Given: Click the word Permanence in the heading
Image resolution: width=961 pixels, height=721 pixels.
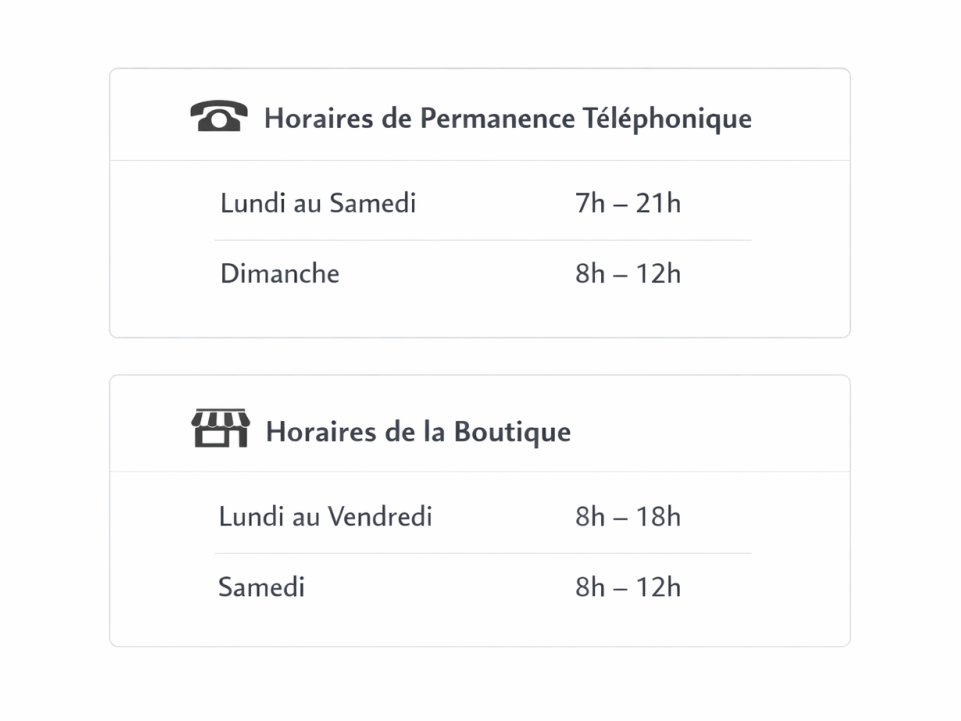Looking at the screenshot, I should click(x=496, y=118).
